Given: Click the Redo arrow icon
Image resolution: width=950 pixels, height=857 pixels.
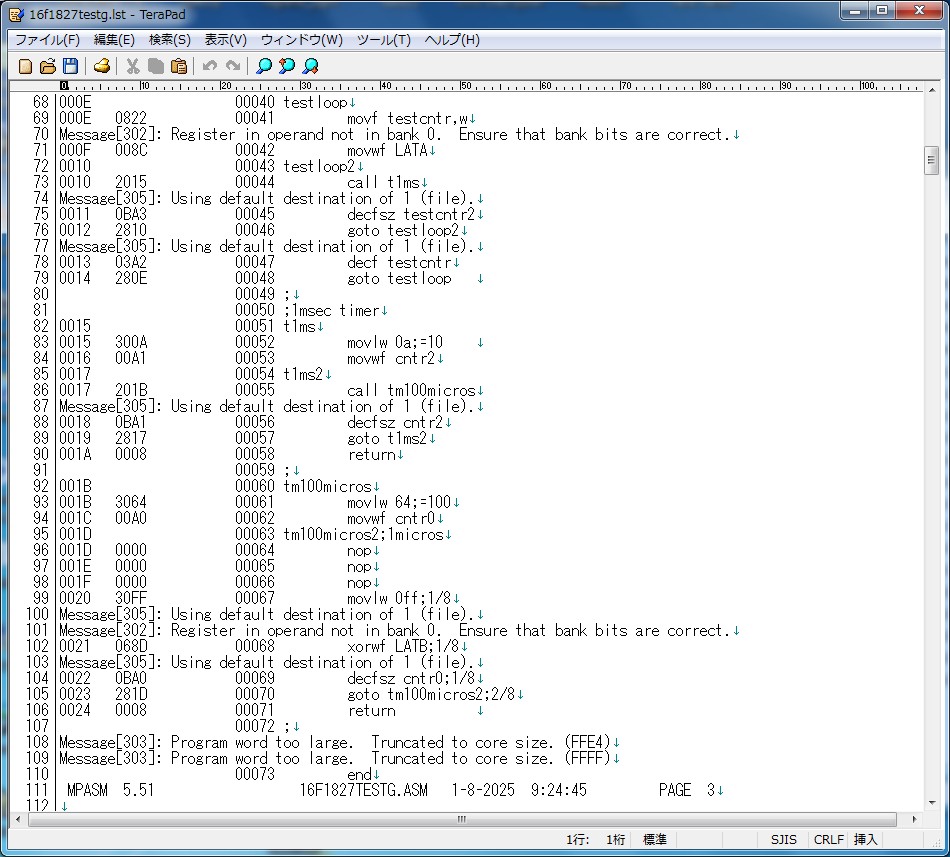Looking at the screenshot, I should click(x=233, y=66).
